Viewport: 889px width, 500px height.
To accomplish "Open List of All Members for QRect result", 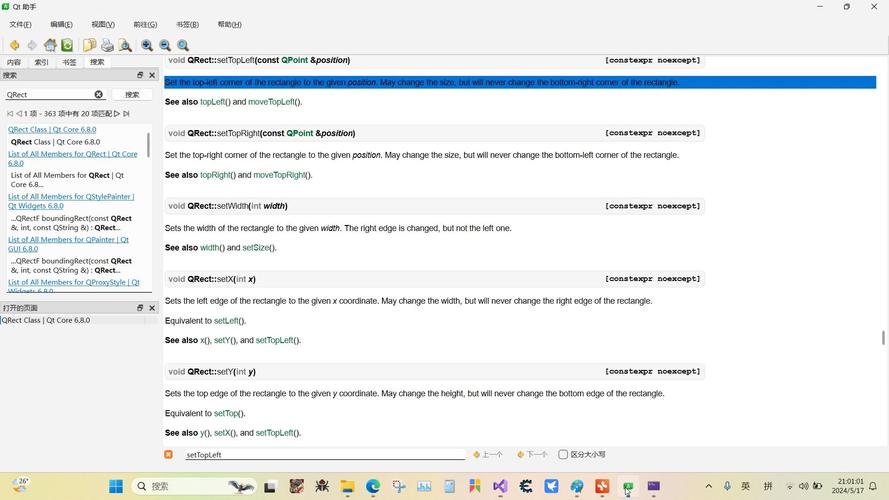I will coord(73,158).
